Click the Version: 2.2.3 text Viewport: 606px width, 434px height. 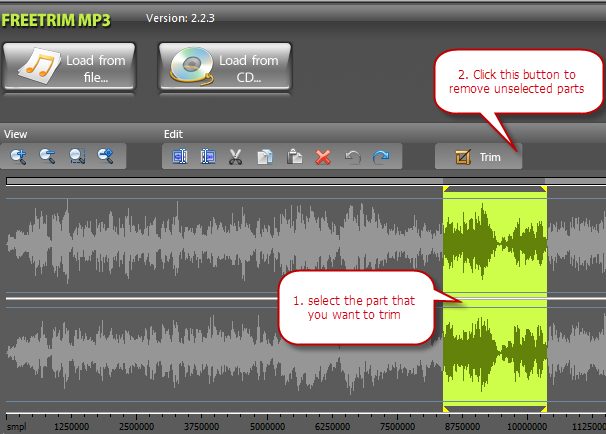[x=180, y=18]
